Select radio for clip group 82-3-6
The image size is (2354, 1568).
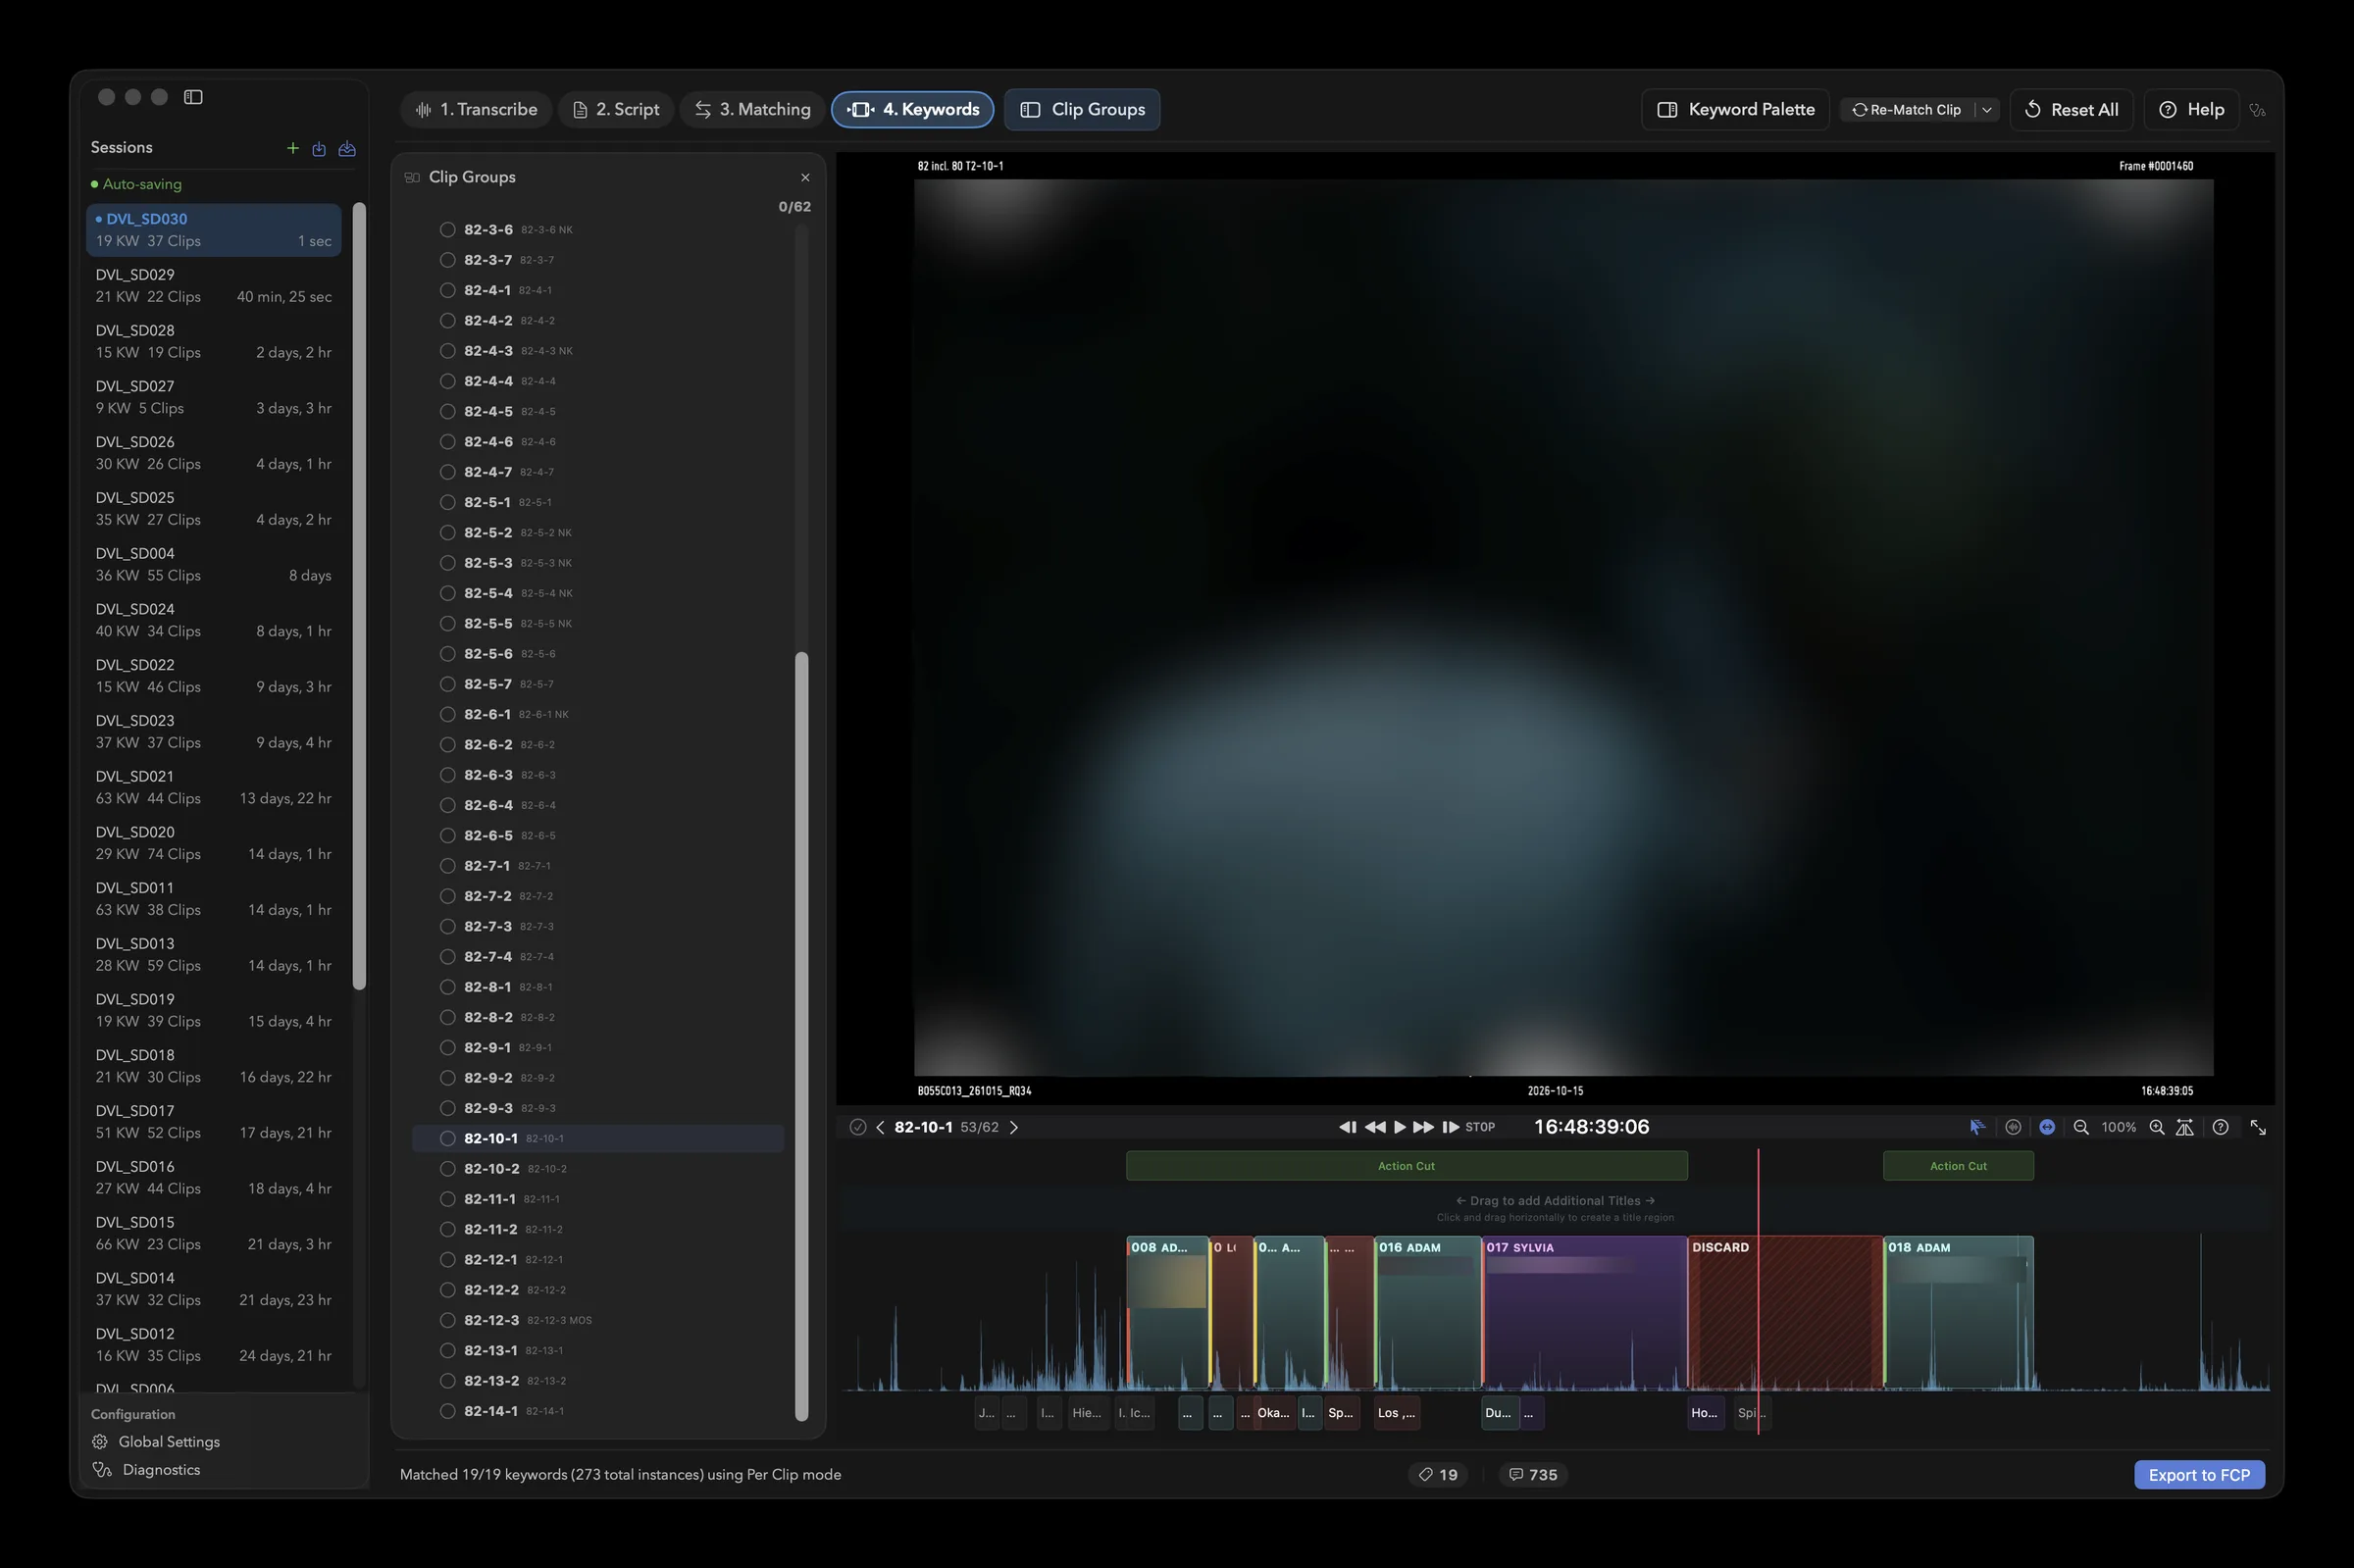(x=447, y=230)
